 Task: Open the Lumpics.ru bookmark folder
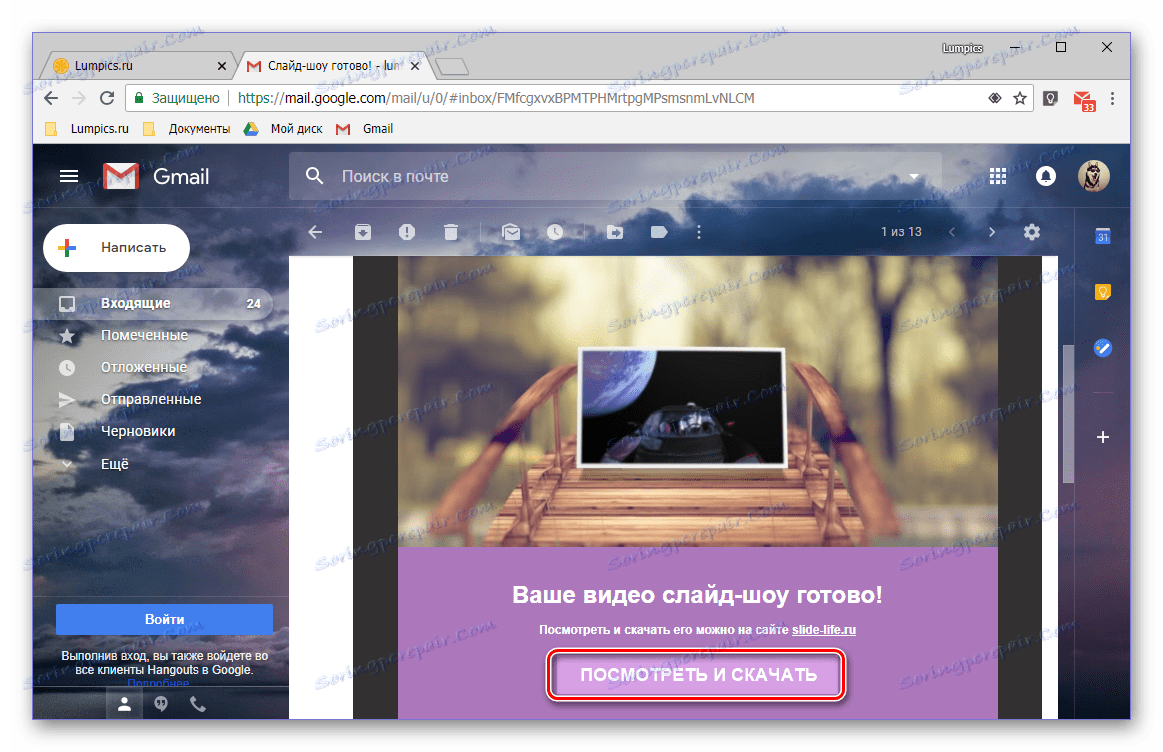pos(88,128)
